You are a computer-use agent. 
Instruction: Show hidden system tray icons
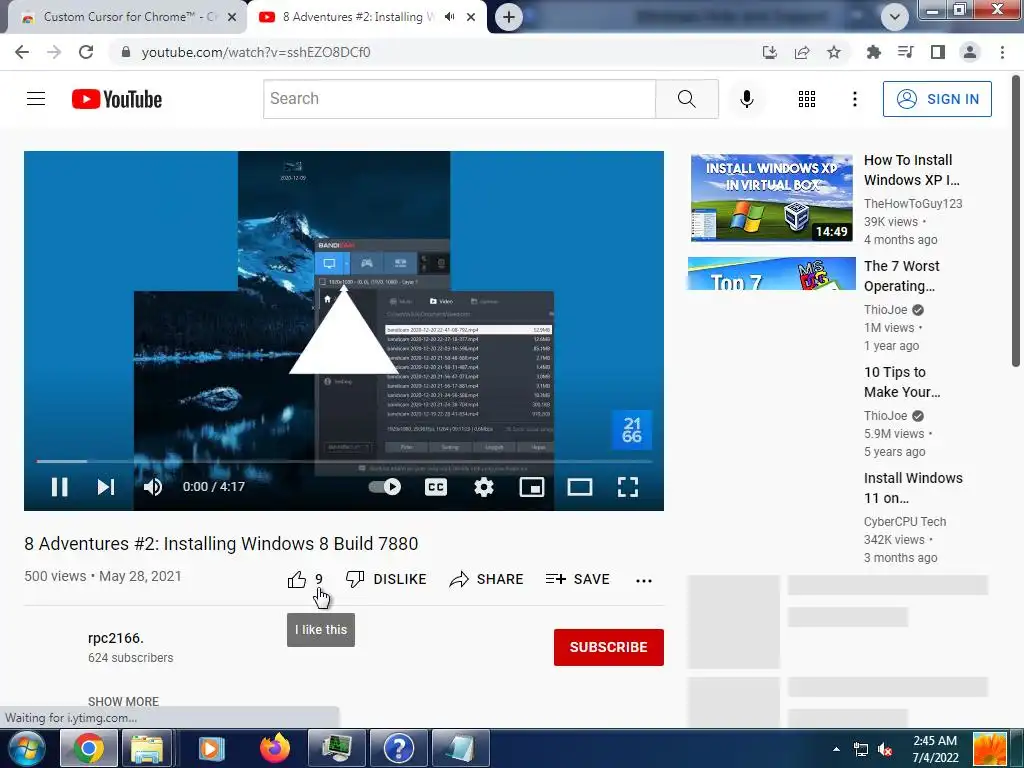click(x=837, y=749)
